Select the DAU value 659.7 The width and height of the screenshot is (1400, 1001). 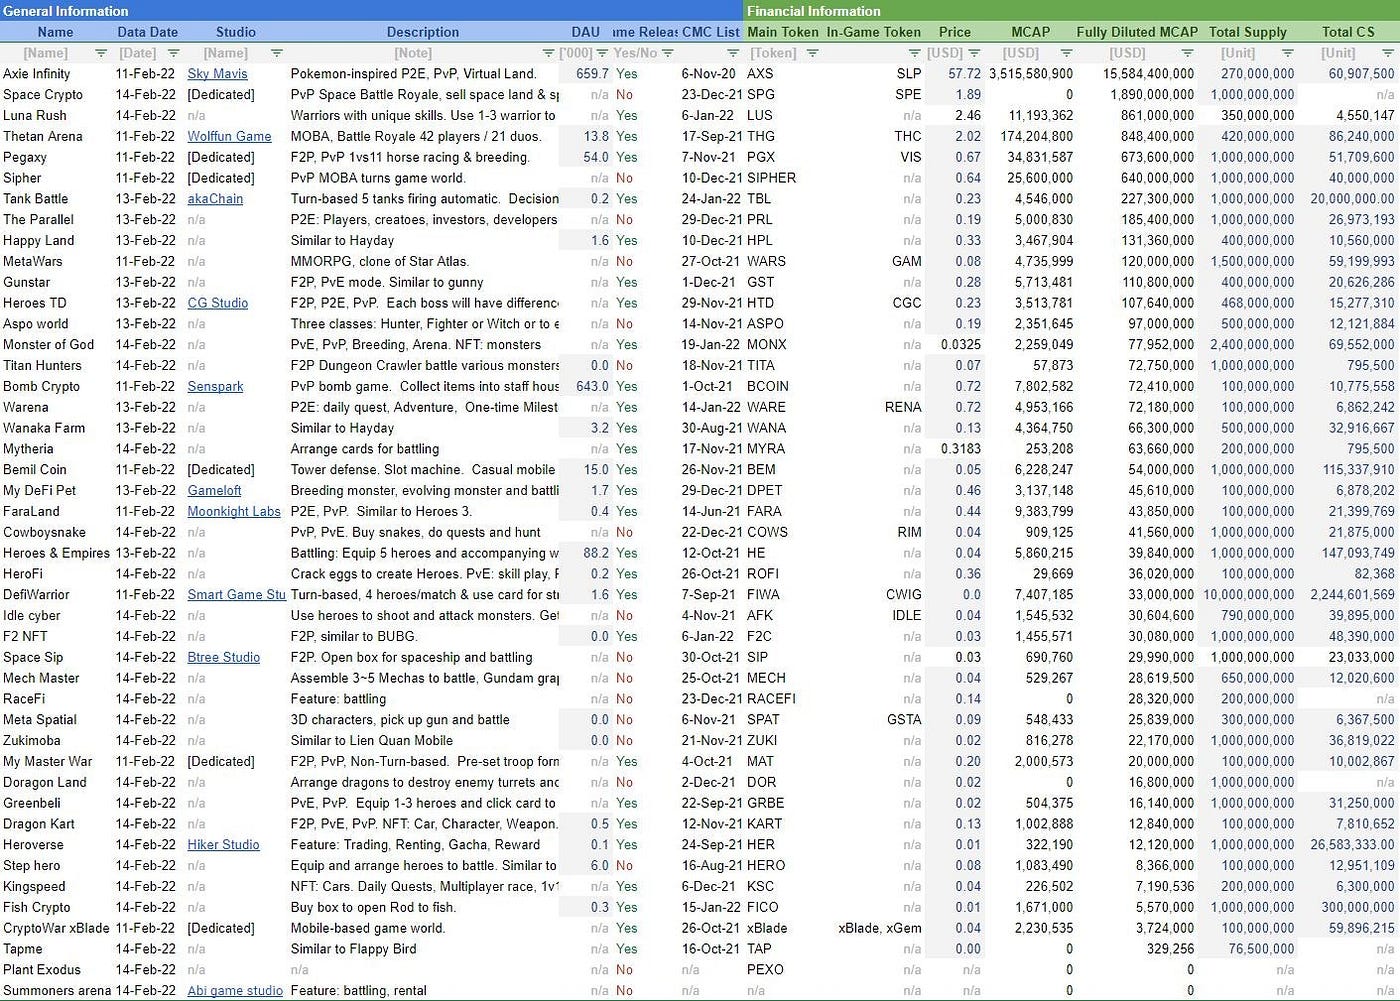pos(592,74)
